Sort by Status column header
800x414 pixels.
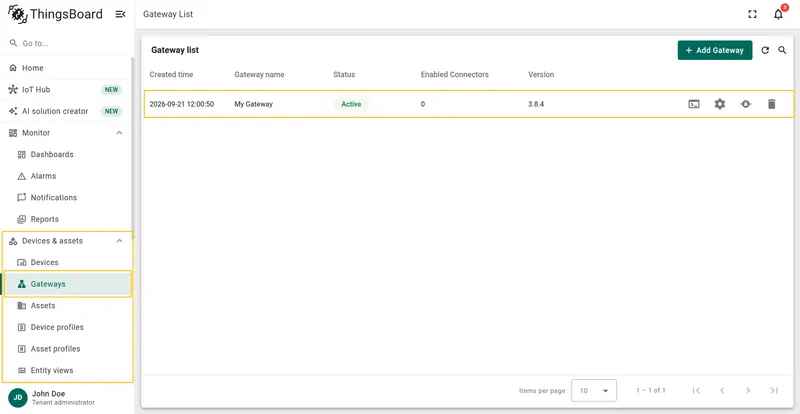click(x=344, y=75)
